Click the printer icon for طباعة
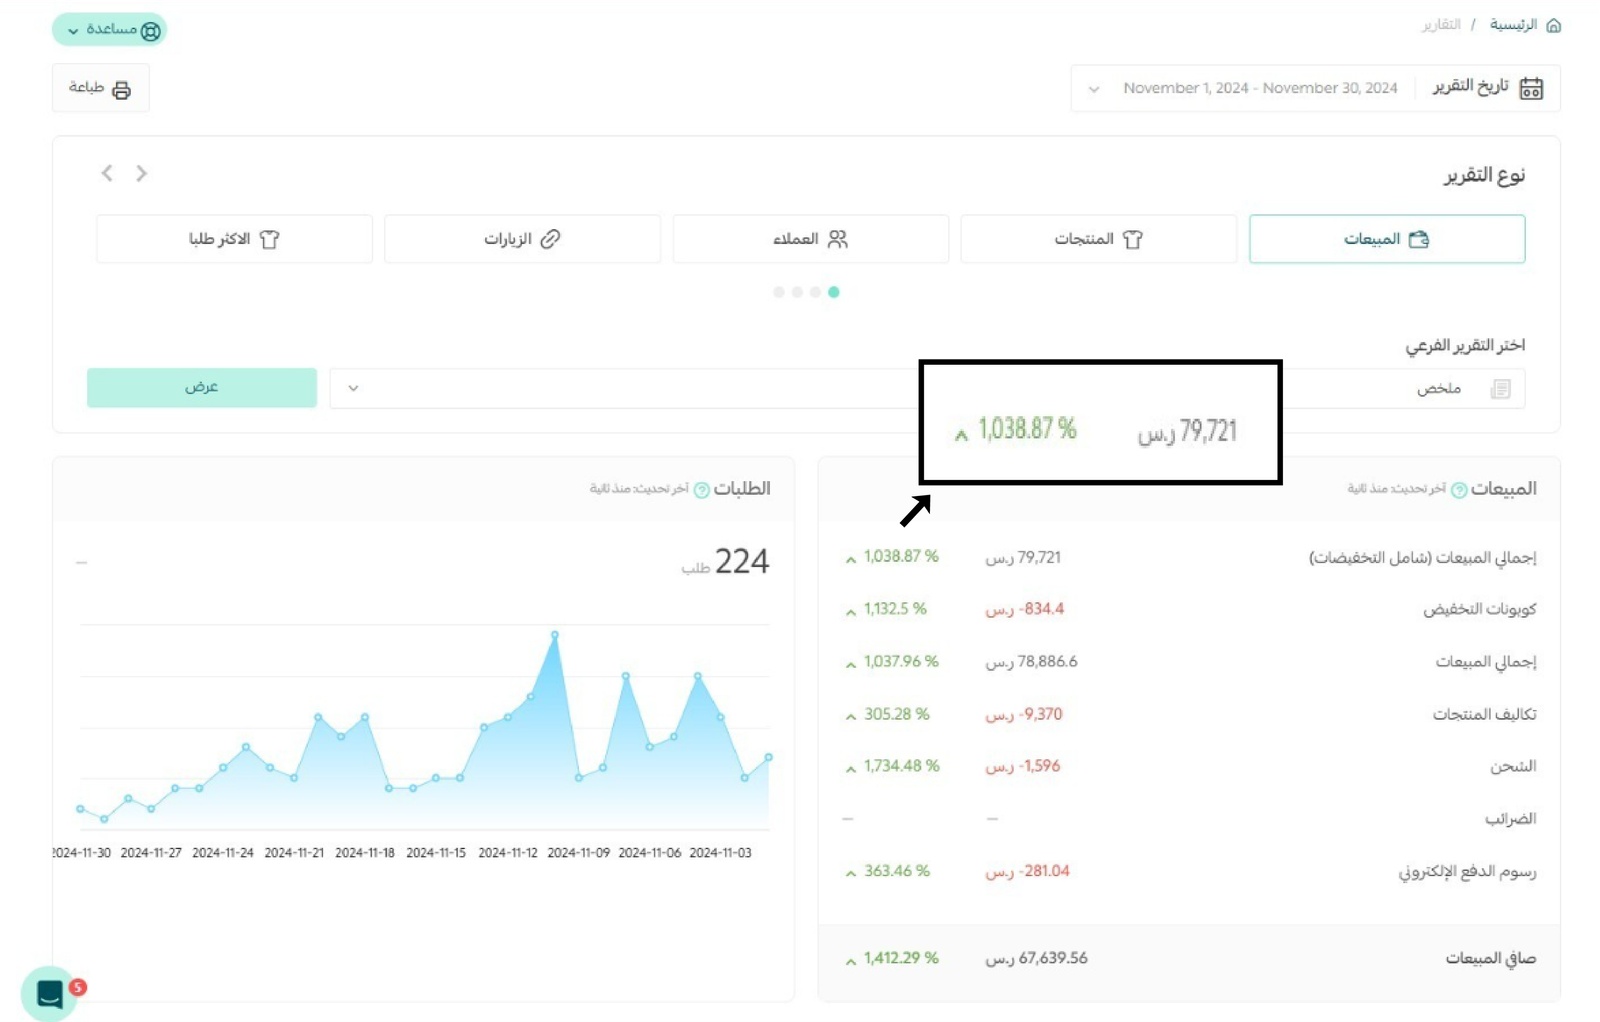 121,90
